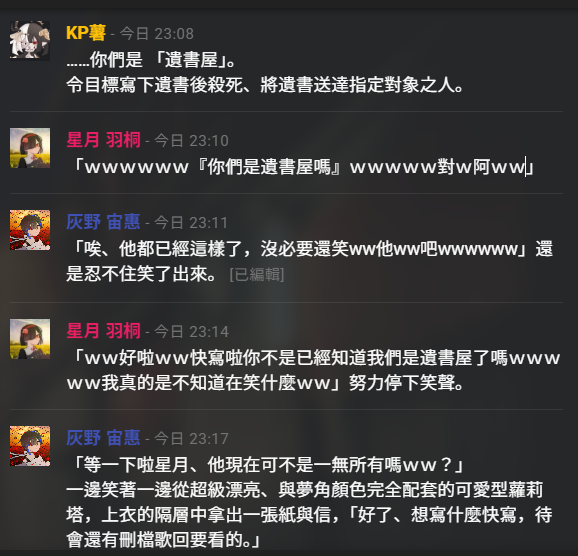Click username 星月 羽桐 at 23:14
578x556 pixels.
tap(103, 331)
